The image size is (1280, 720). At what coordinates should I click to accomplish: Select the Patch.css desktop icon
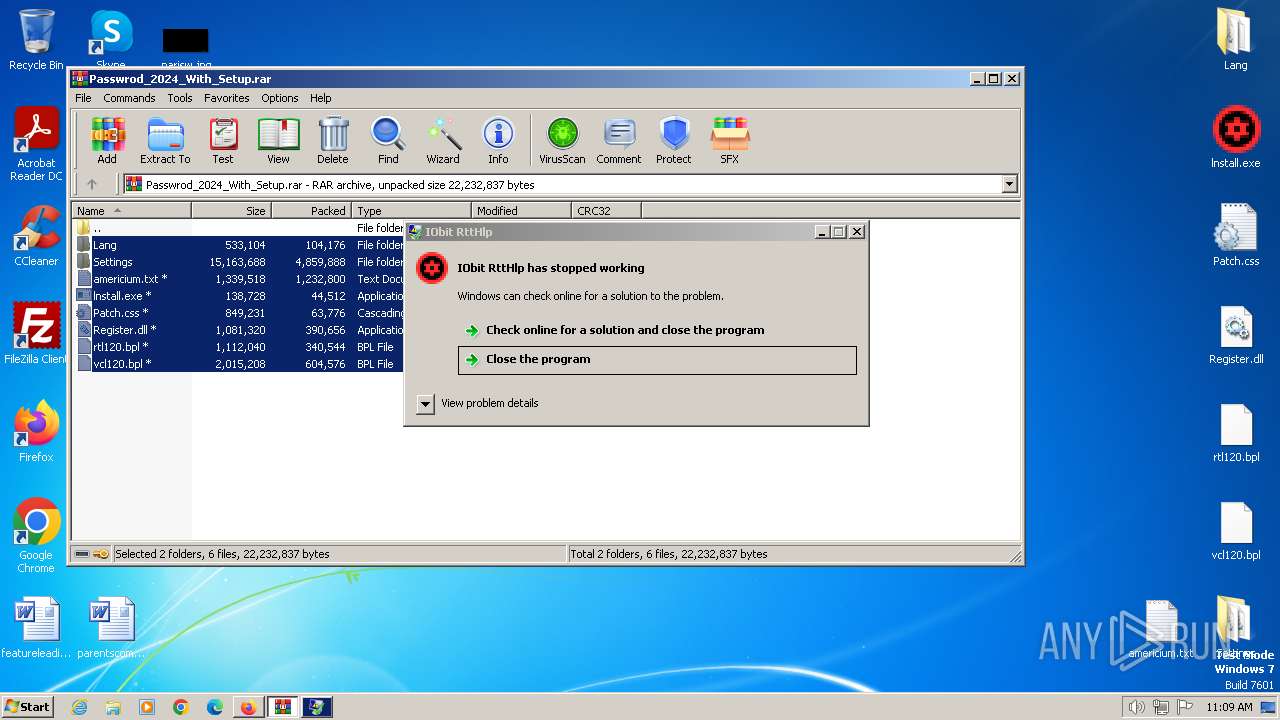[x=1236, y=236]
